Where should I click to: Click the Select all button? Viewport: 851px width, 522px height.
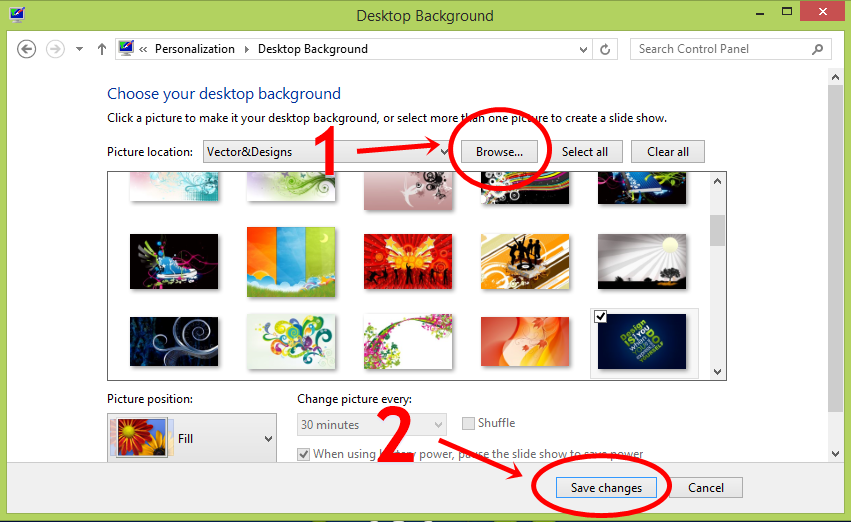(x=585, y=152)
